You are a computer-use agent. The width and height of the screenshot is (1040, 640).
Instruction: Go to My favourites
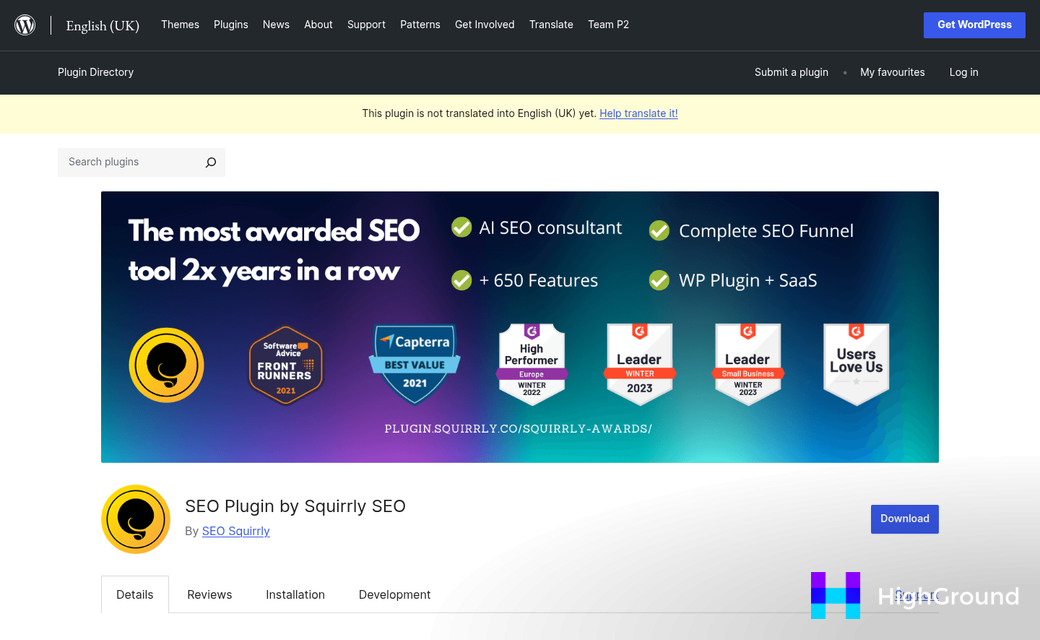pyautogui.click(x=892, y=72)
